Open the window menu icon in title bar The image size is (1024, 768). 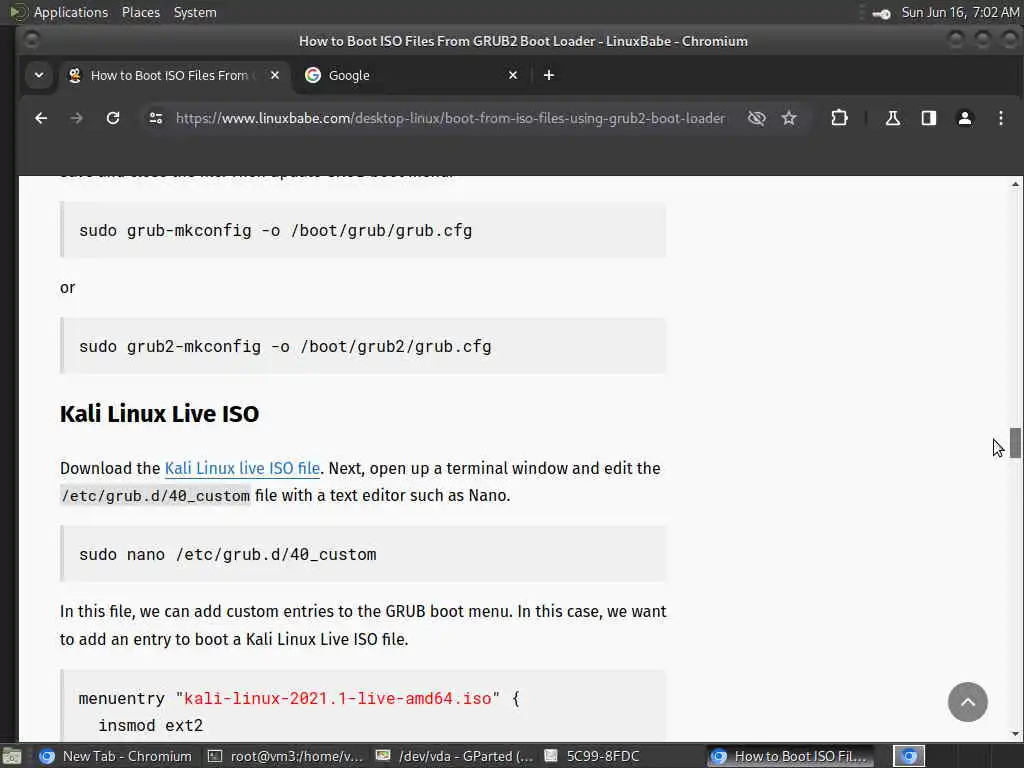click(31, 40)
